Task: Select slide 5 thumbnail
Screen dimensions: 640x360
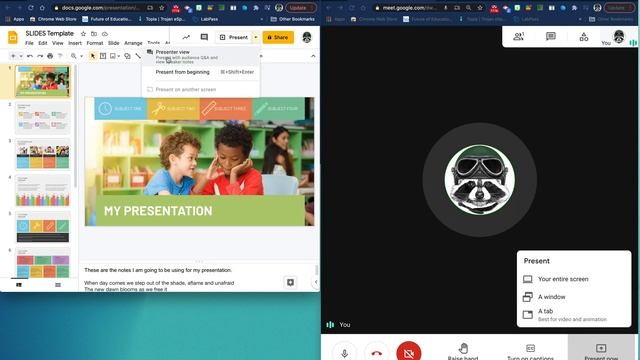Action: (x=42, y=227)
